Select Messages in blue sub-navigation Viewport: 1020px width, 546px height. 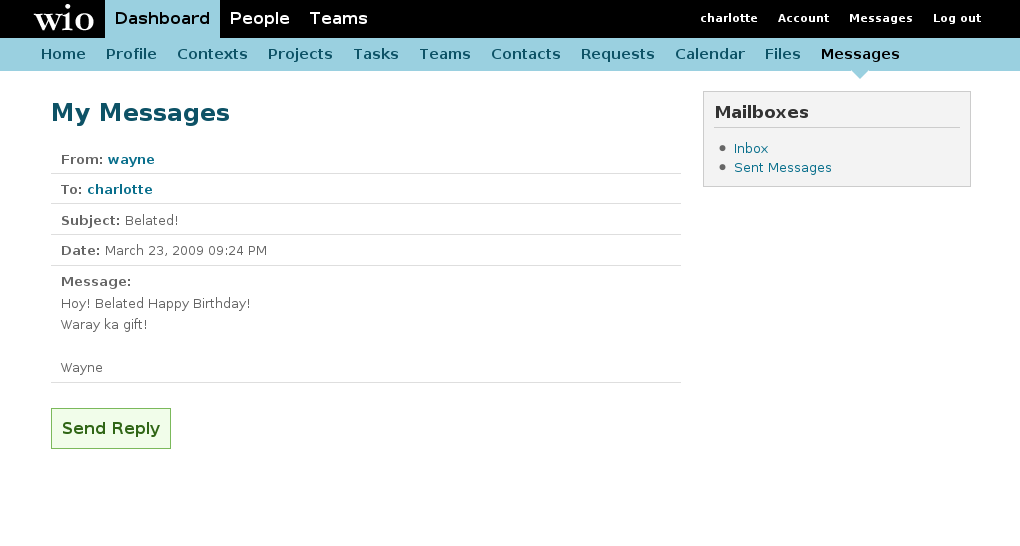click(860, 54)
